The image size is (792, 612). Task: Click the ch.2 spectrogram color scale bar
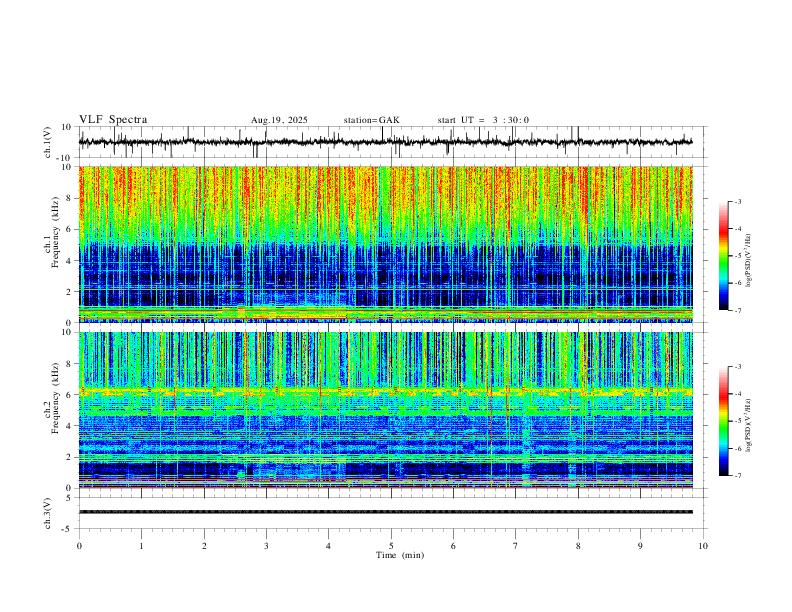tap(723, 421)
